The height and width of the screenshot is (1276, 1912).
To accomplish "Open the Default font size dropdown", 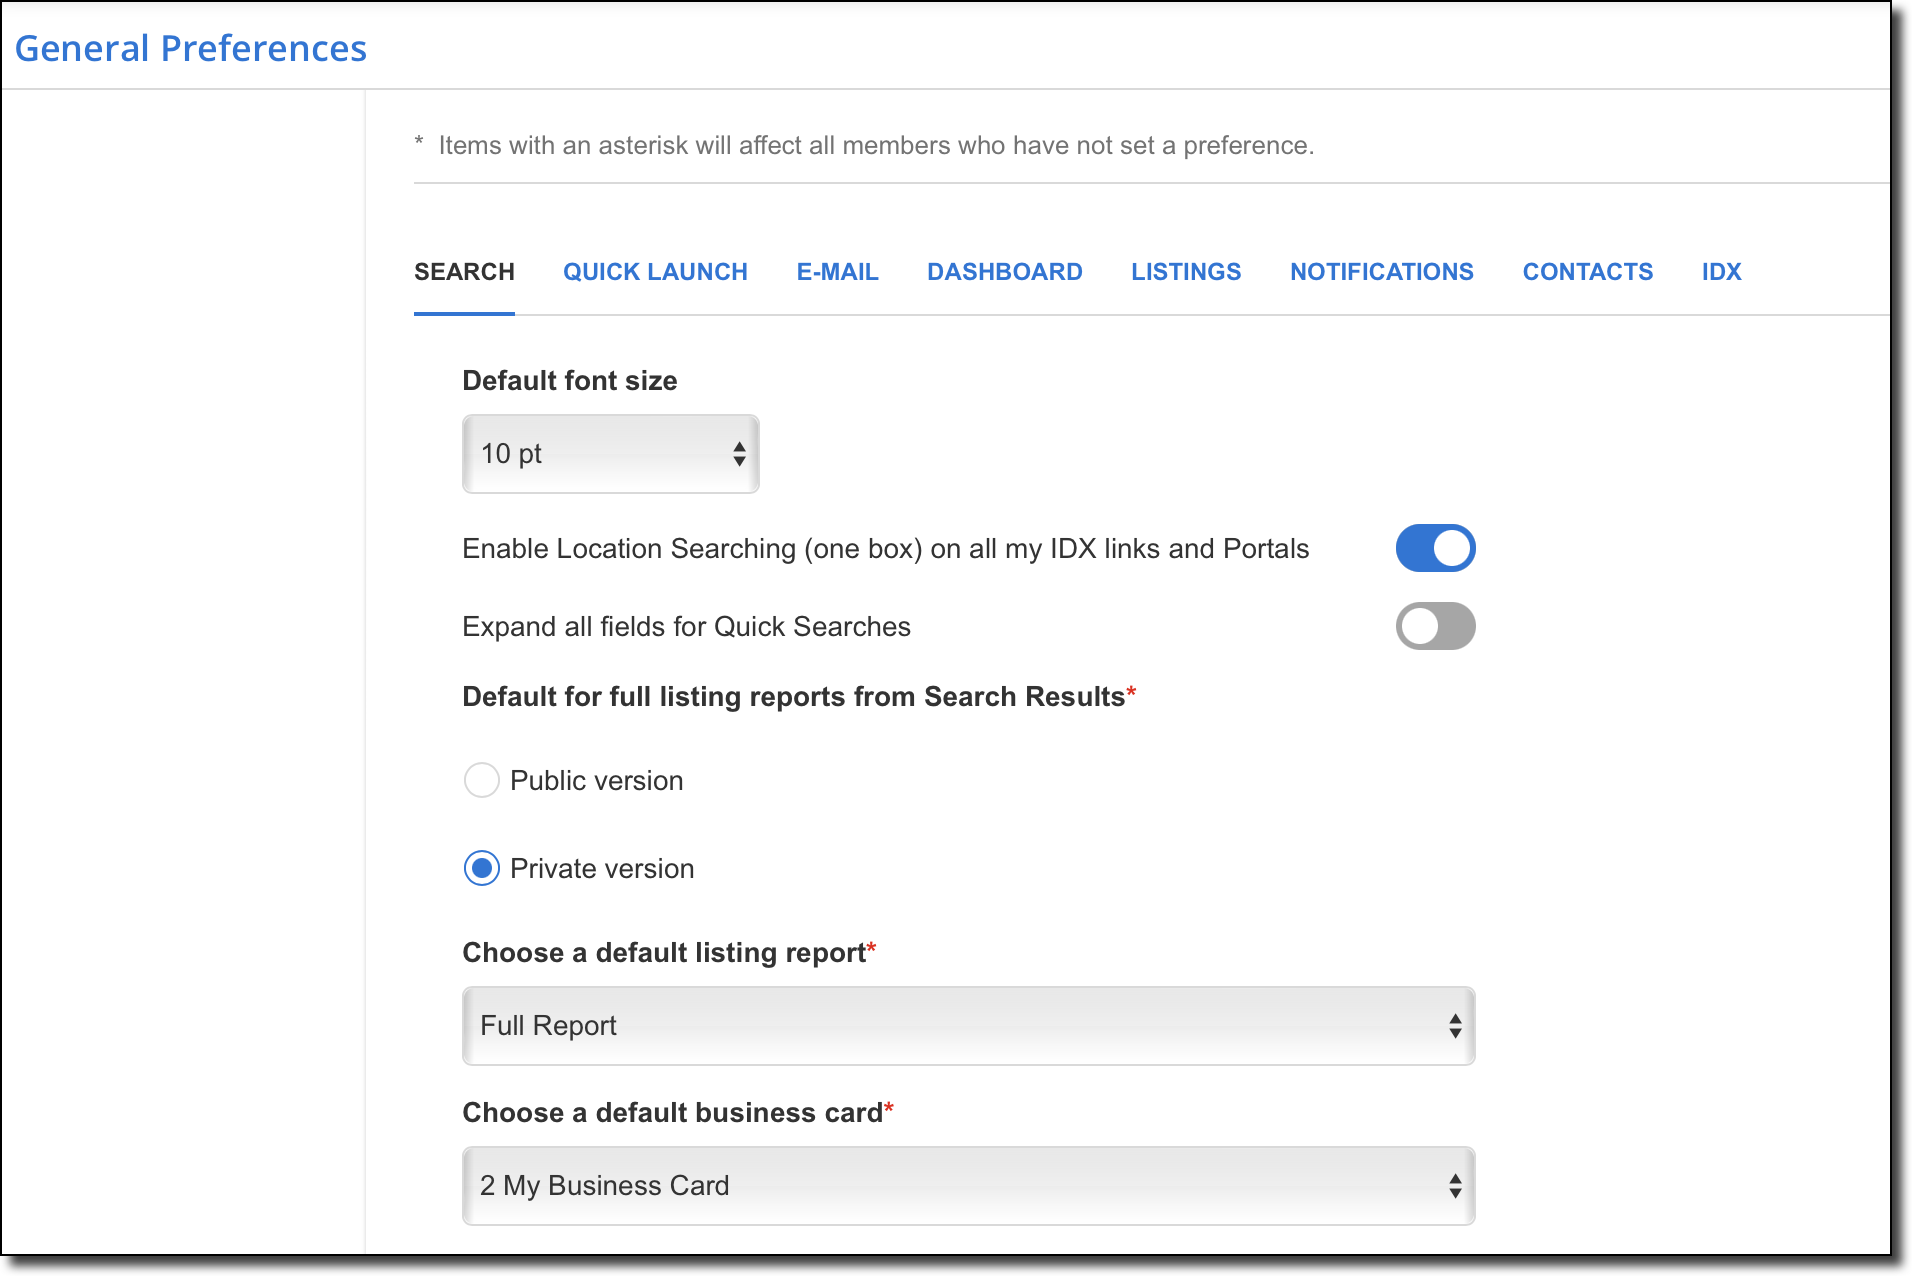I will pyautogui.click(x=610, y=454).
